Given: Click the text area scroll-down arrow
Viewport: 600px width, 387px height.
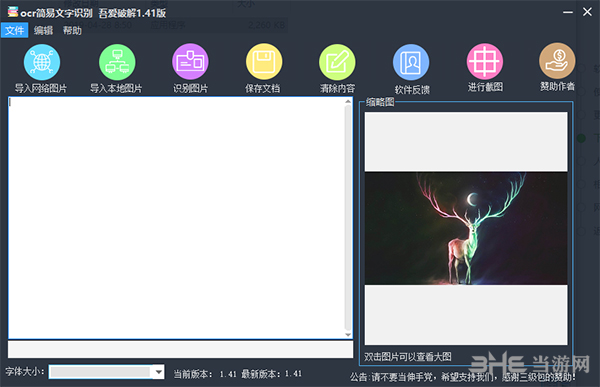Looking at the screenshot, I should click(348, 335).
